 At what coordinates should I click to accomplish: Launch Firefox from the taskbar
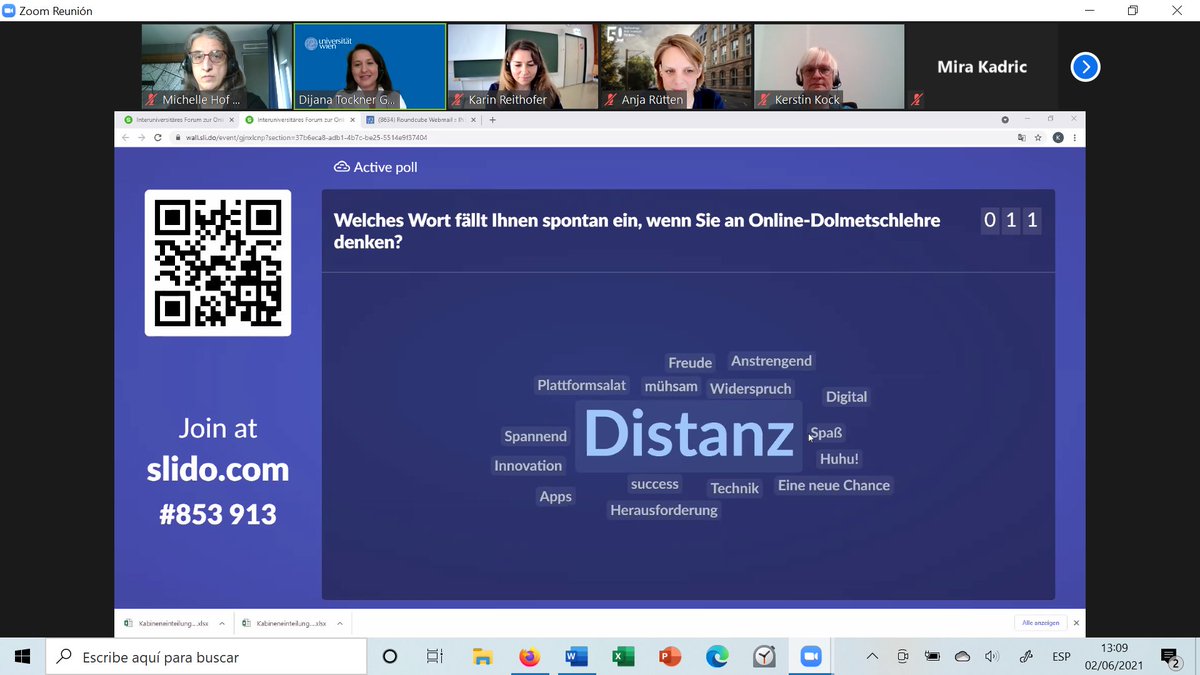(x=529, y=657)
